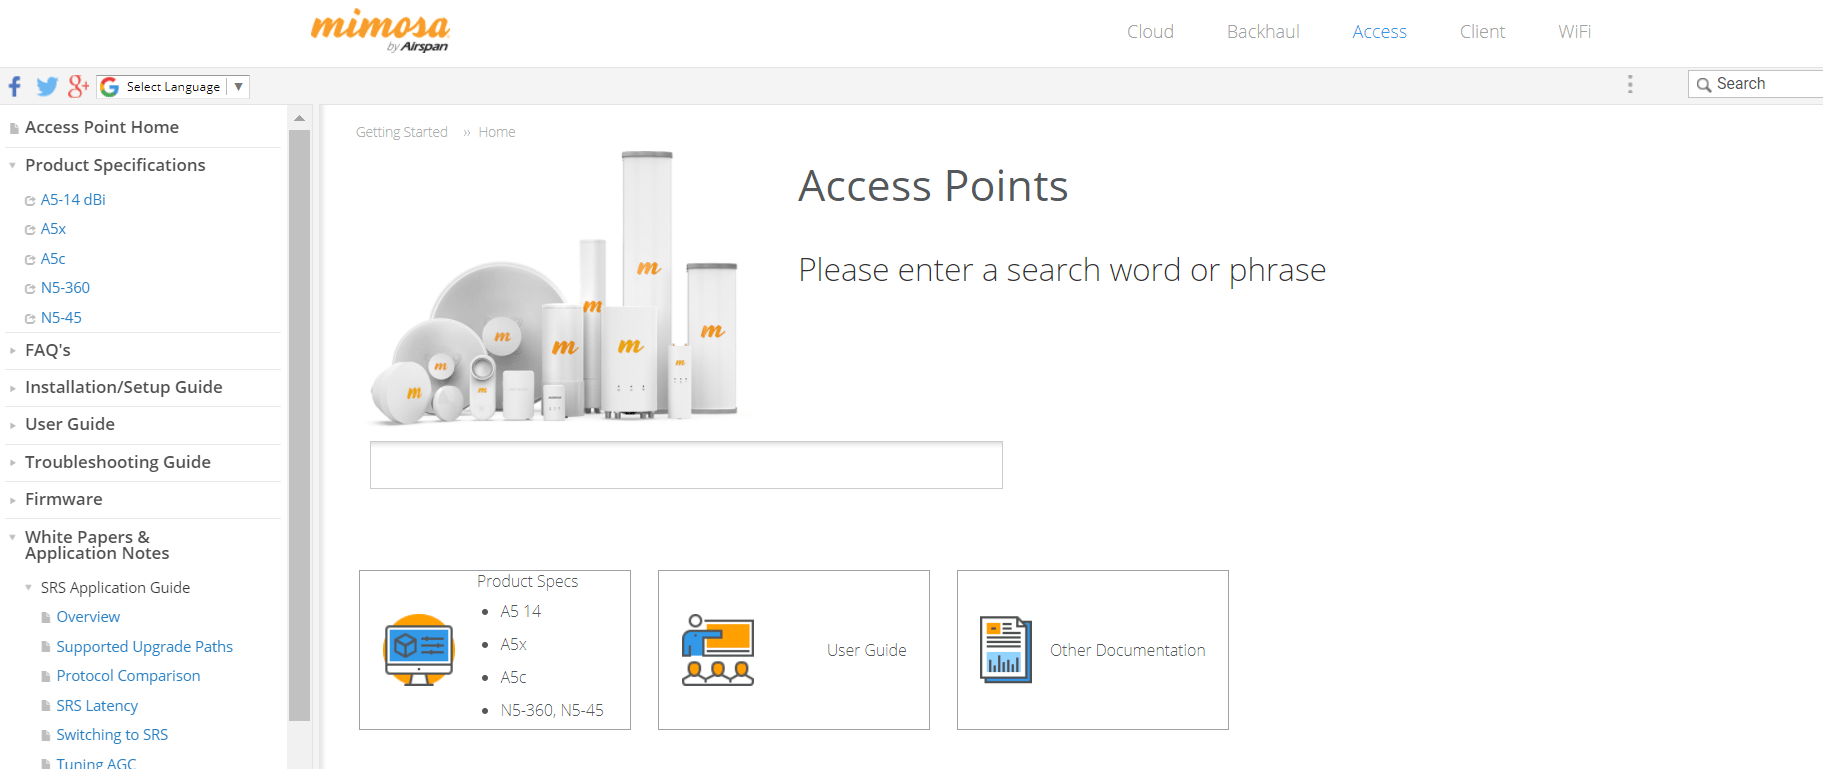Open the Backhaul top menu item

pyautogui.click(x=1263, y=32)
